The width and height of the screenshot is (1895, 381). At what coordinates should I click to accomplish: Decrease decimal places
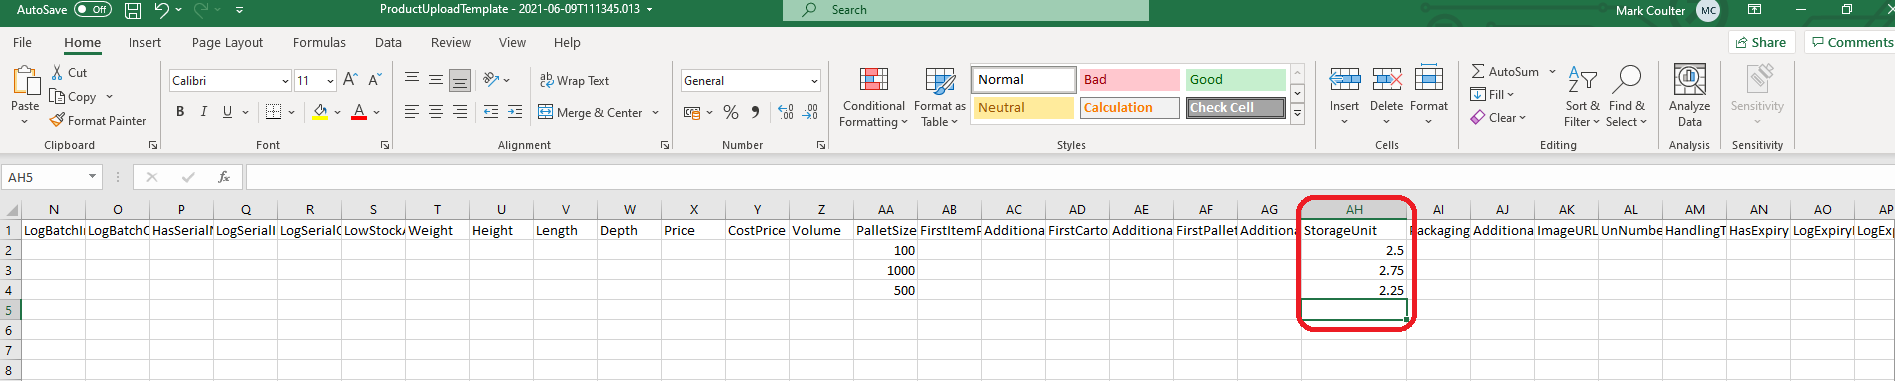[x=810, y=112]
